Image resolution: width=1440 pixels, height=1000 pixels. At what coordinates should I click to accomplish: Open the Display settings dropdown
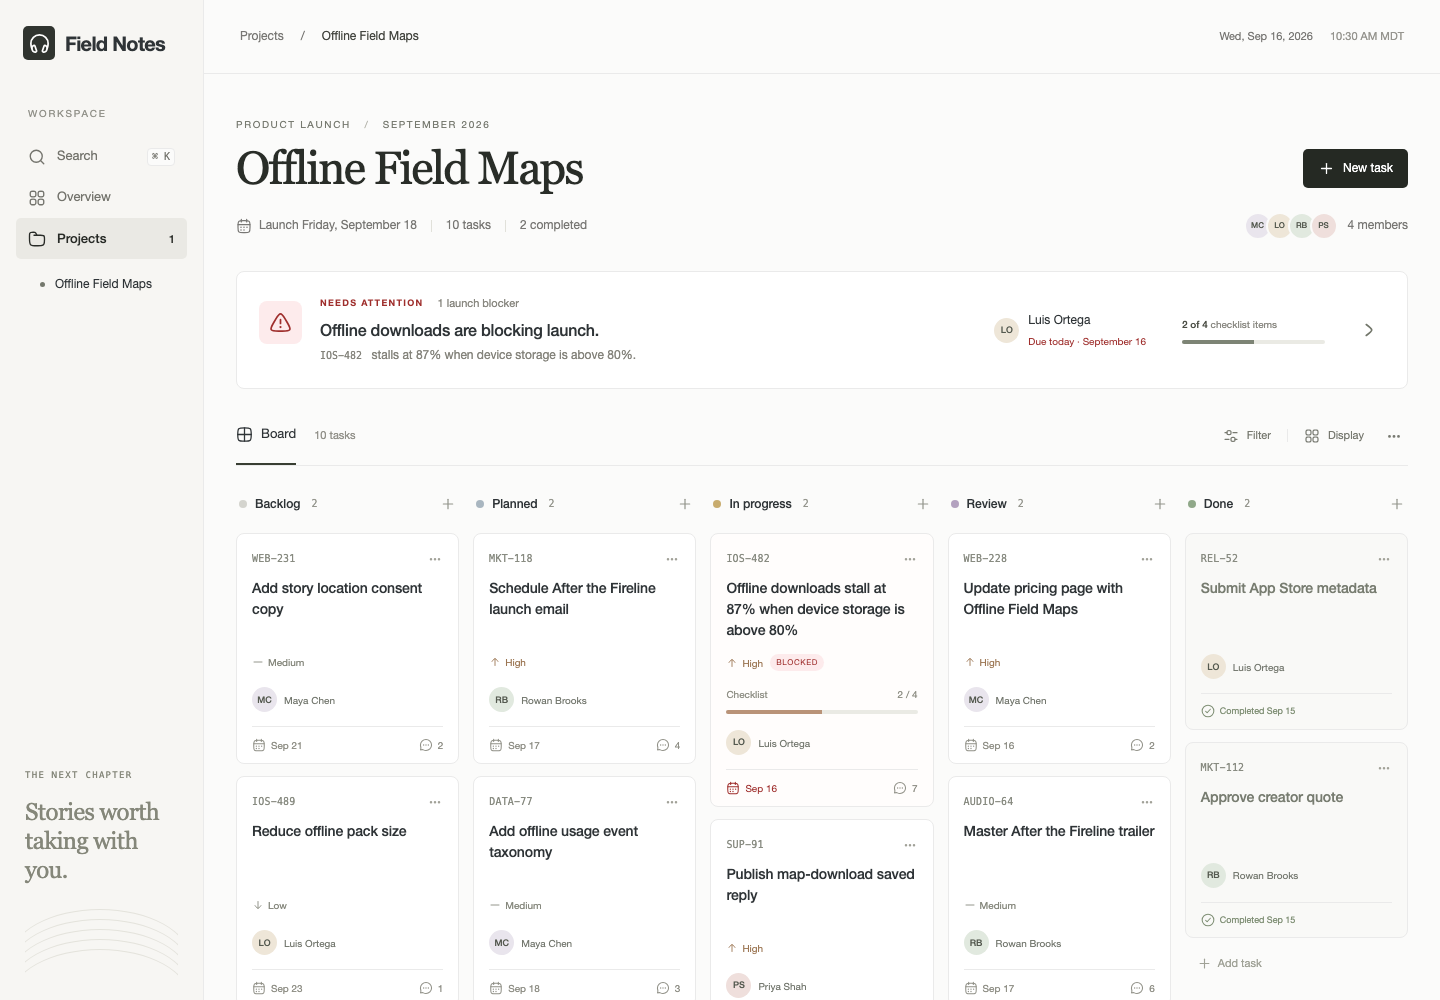click(x=1334, y=436)
